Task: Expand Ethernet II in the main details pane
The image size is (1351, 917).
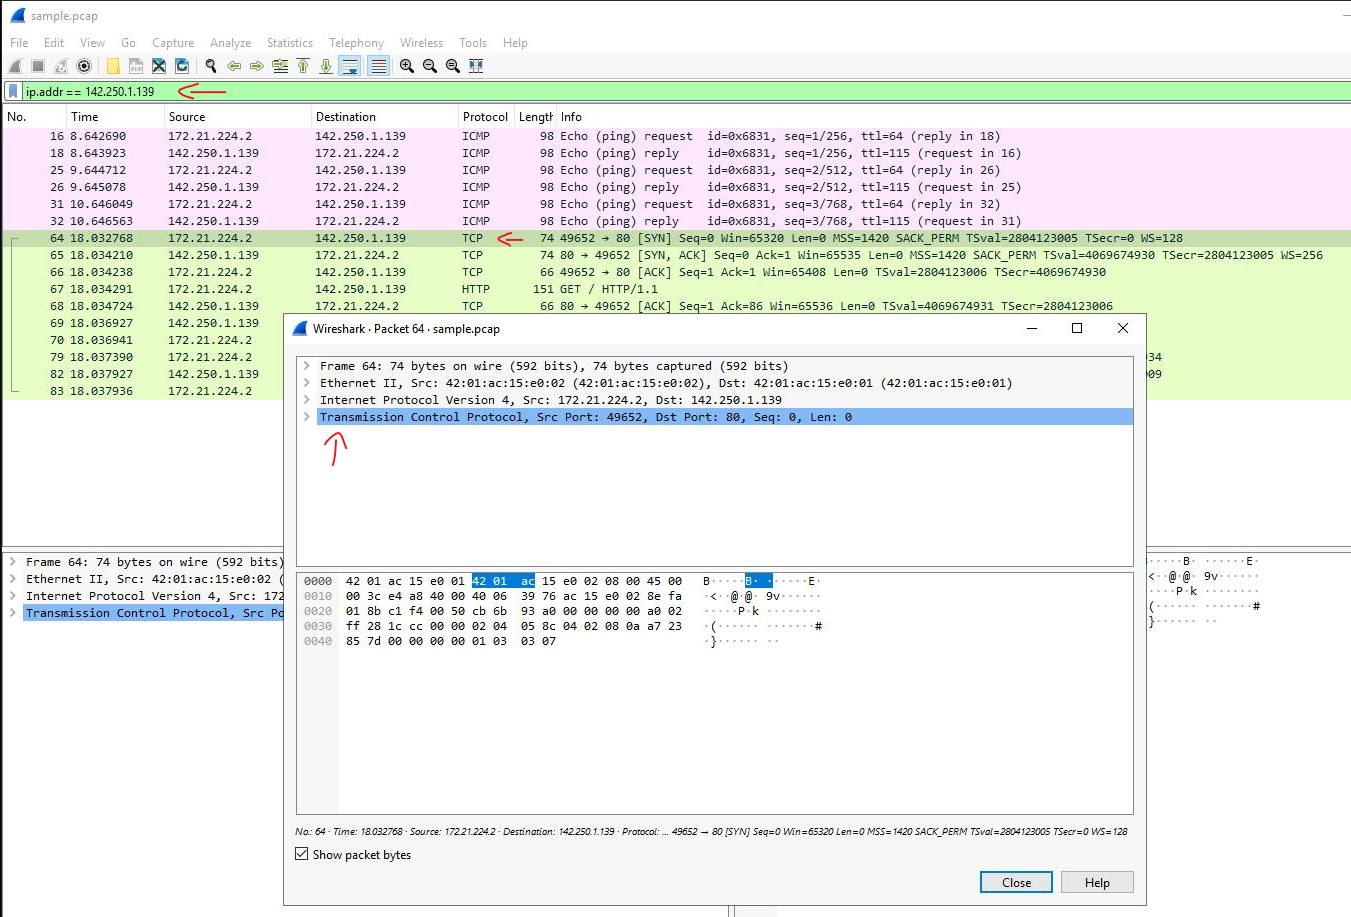Action: [12, 579]
